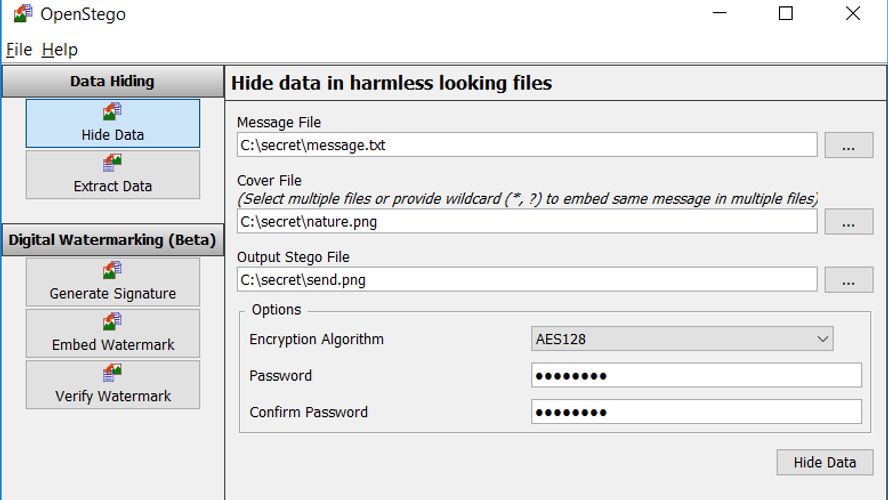
Task: Click the Password input field
Action: pyautogui.click(x=696, y=376)
